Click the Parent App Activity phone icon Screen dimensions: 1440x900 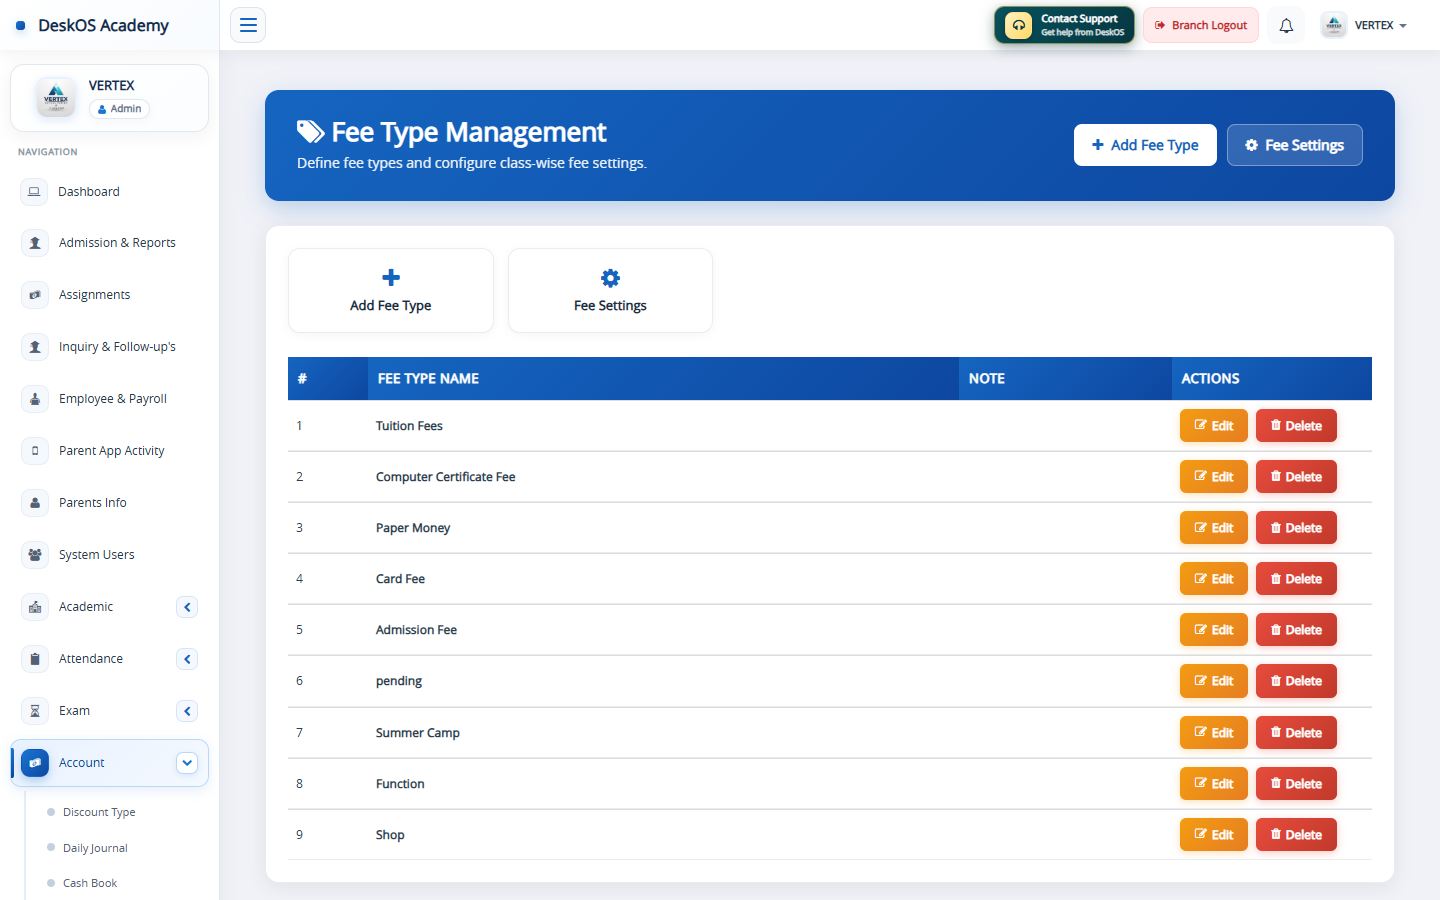35,451
